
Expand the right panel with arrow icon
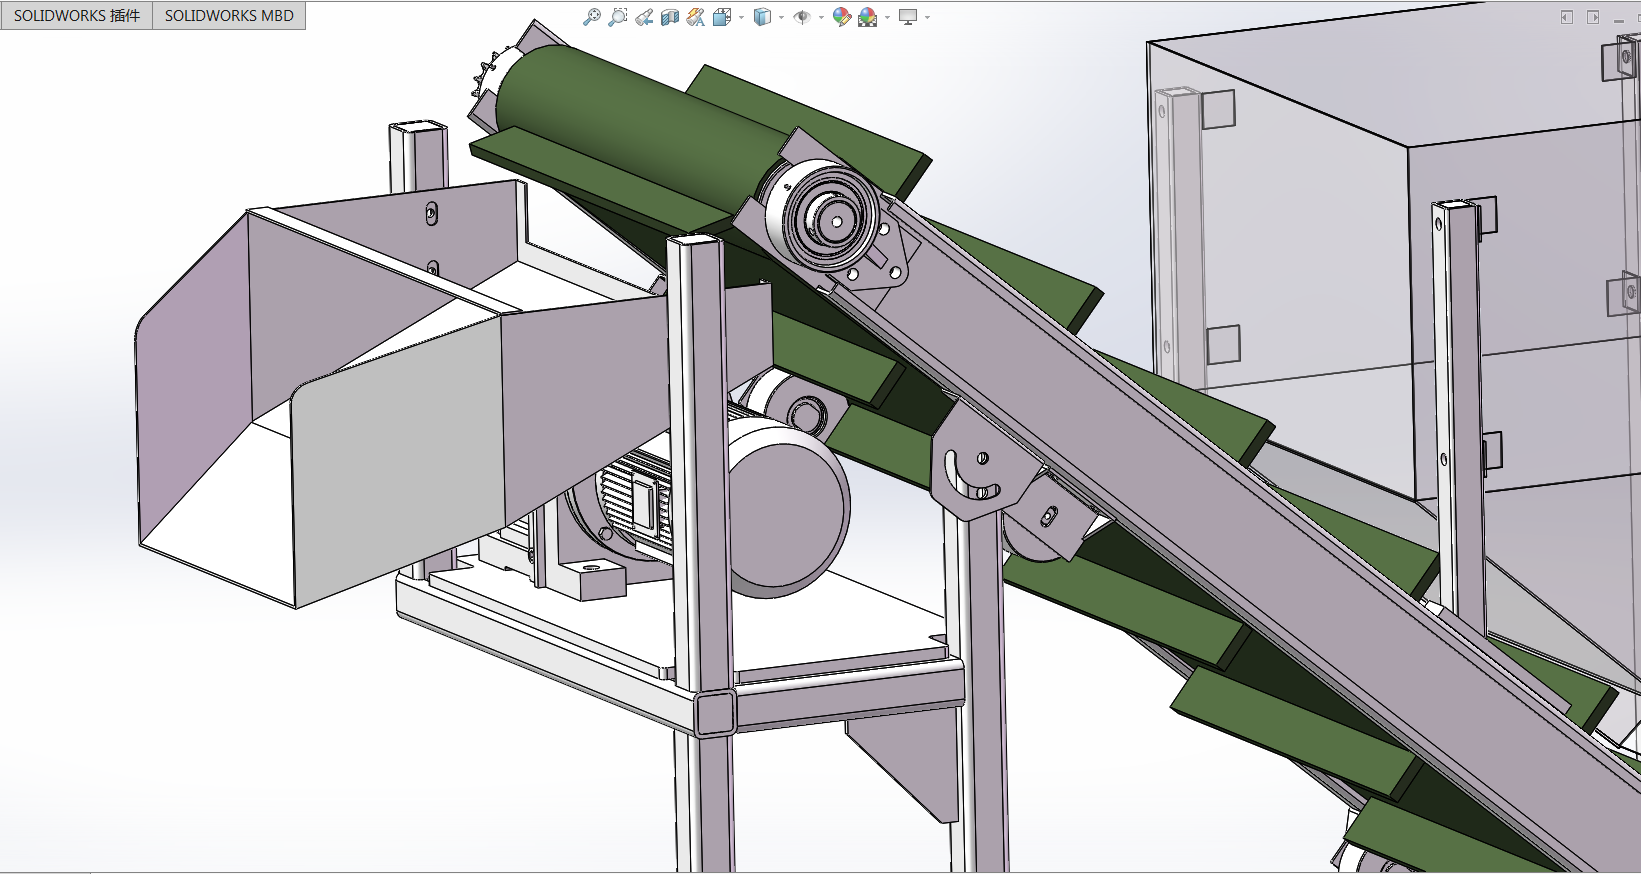coord(1593,17)
